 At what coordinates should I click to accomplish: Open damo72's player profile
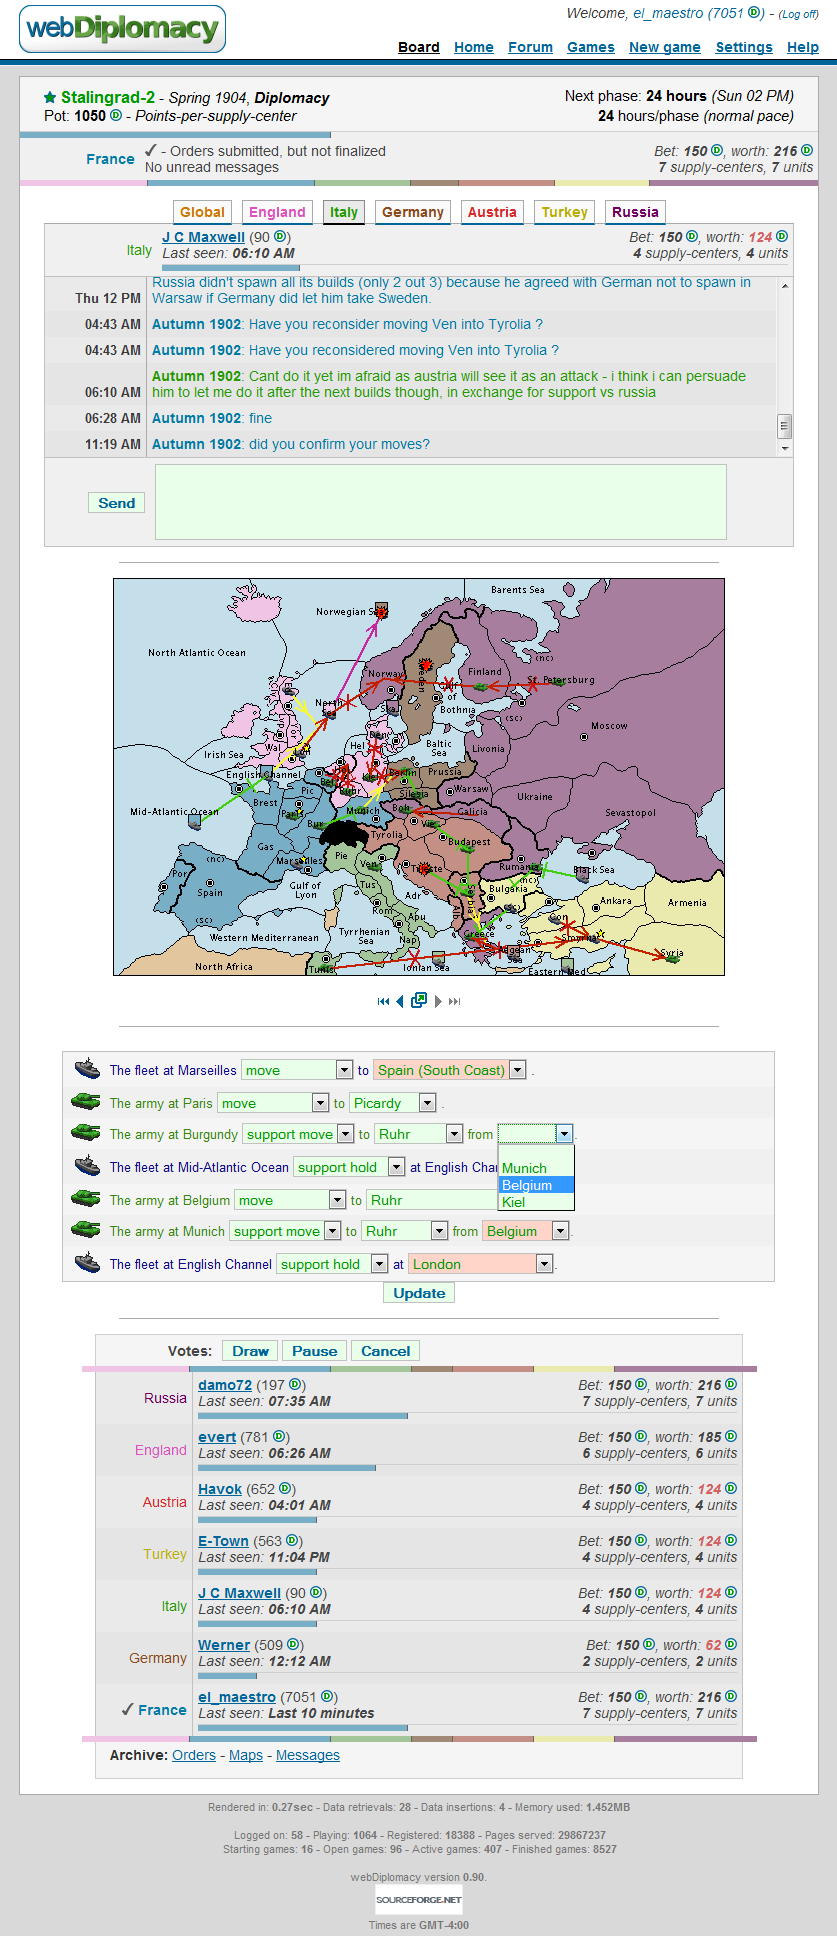tap(225, 1385)
